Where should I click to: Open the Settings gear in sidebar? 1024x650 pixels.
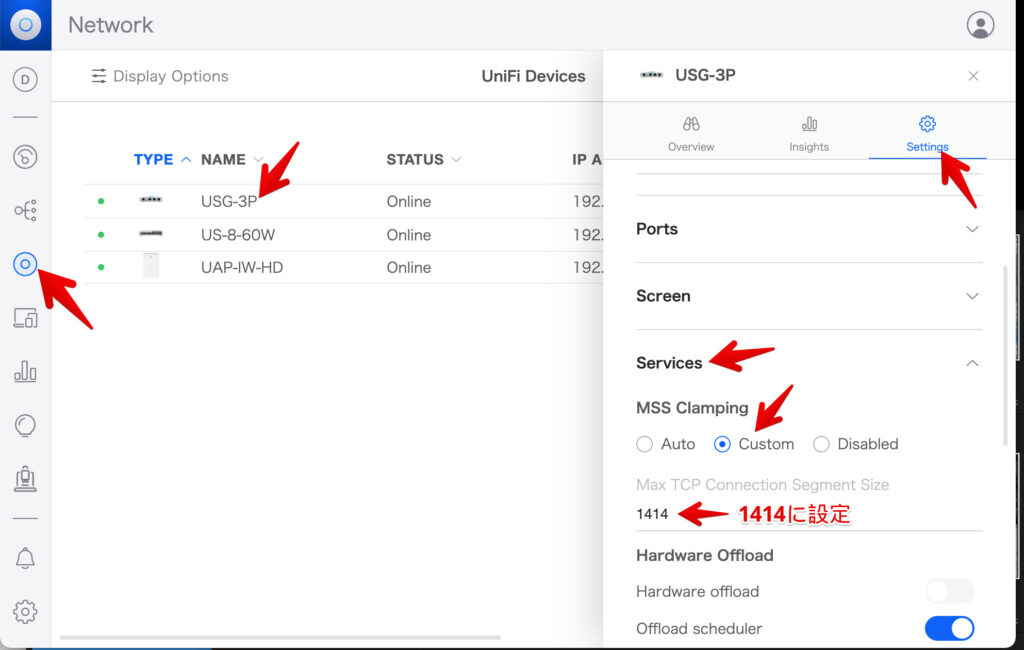(x=25, y=612)
